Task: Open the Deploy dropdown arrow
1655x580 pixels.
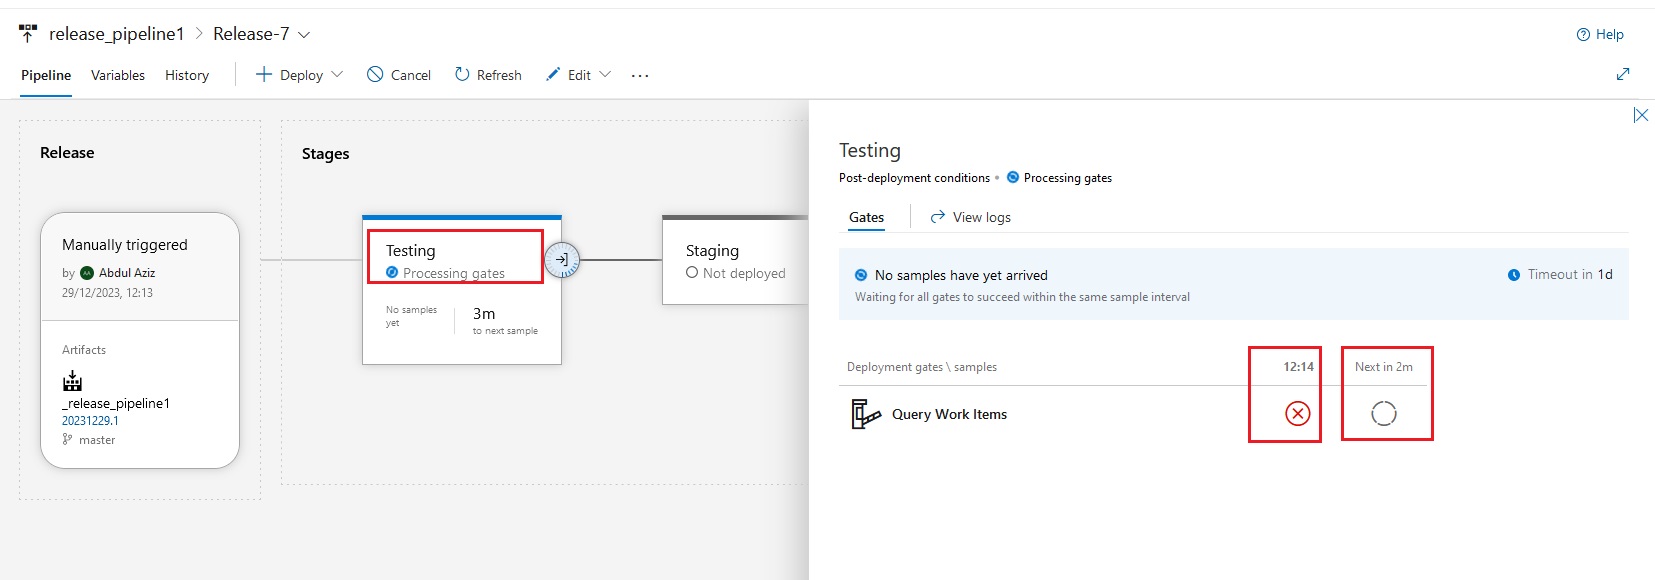Action: click(337, 74)
